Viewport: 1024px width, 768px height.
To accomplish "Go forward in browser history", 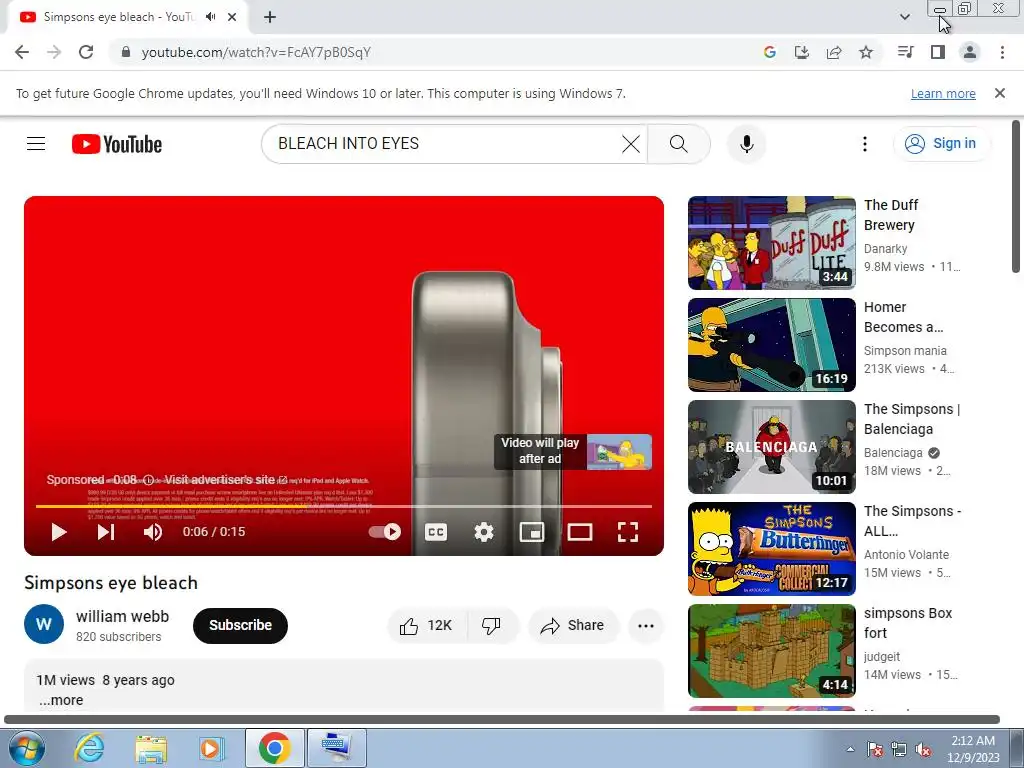I will coord(54,52).
